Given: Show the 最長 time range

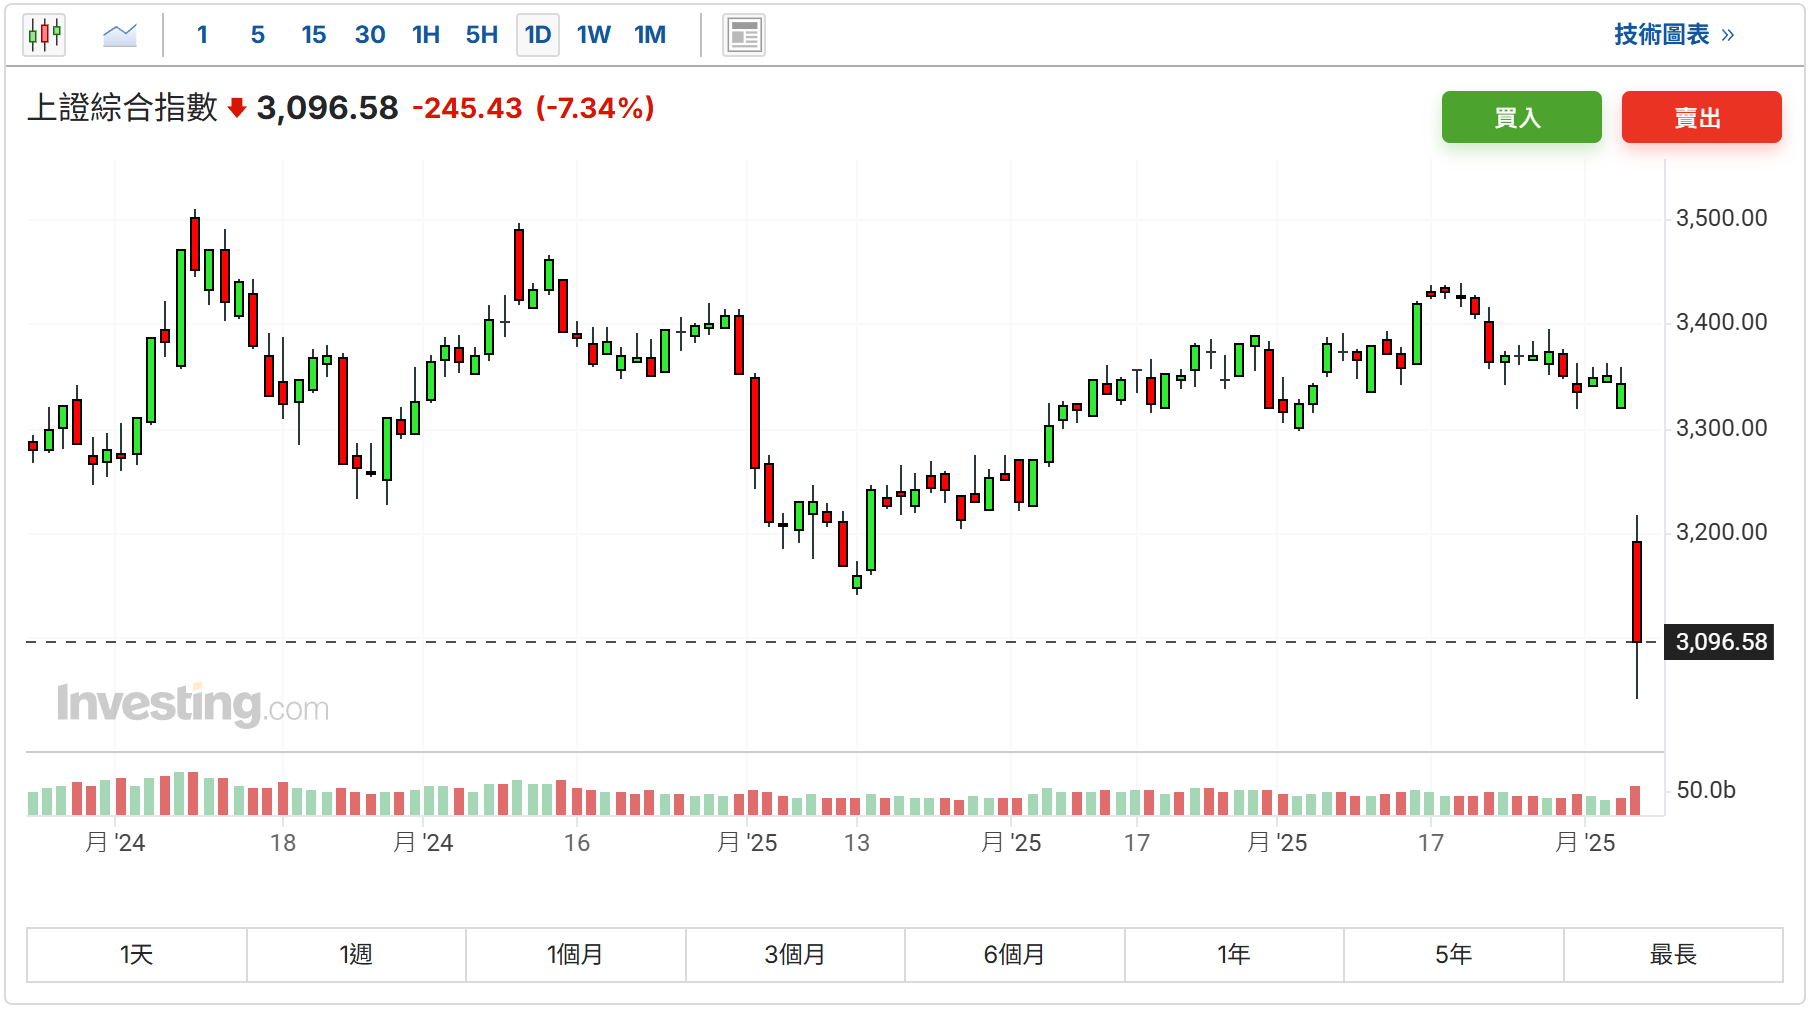Looking at the screenshot, I should (1673, 955).
